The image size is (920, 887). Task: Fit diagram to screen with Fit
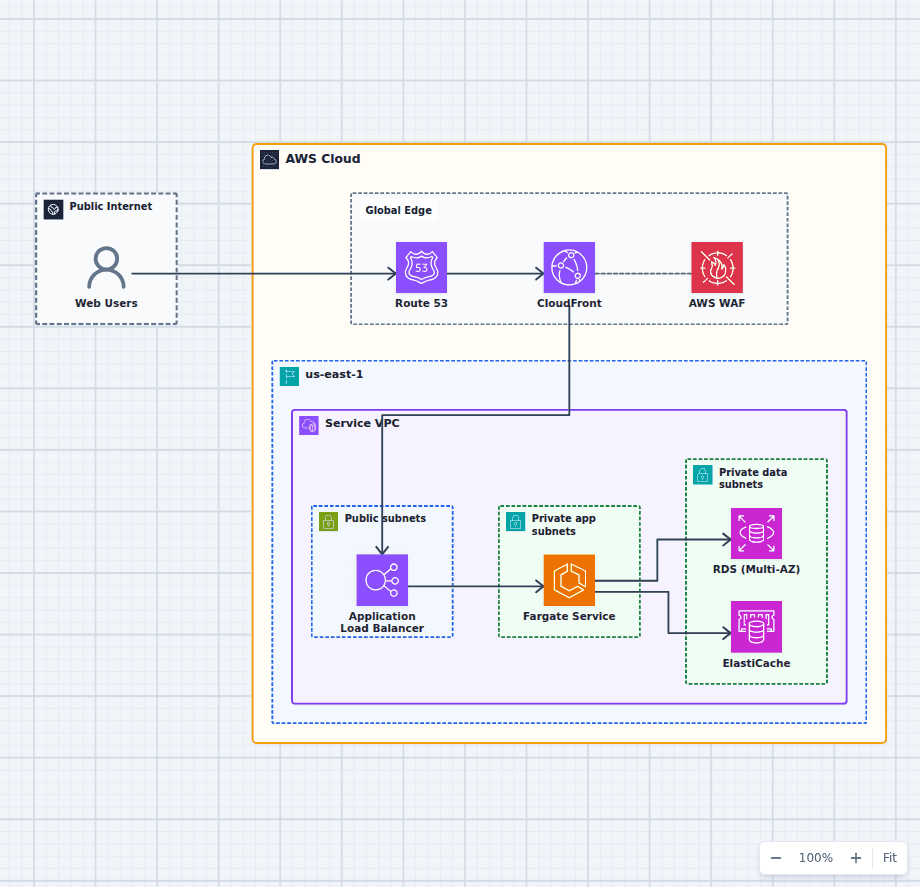[x=889, y=858]
